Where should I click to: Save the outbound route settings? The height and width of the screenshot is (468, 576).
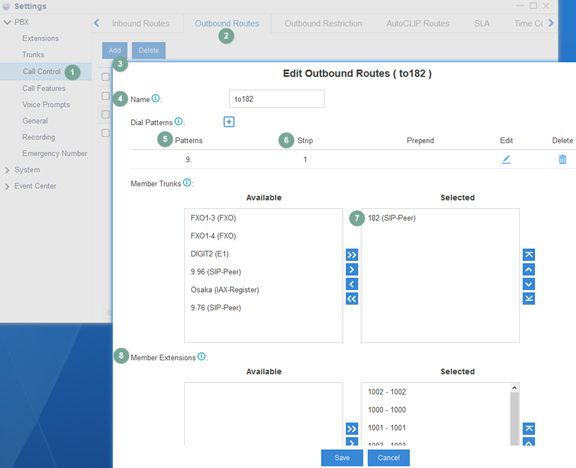[342, 458]
